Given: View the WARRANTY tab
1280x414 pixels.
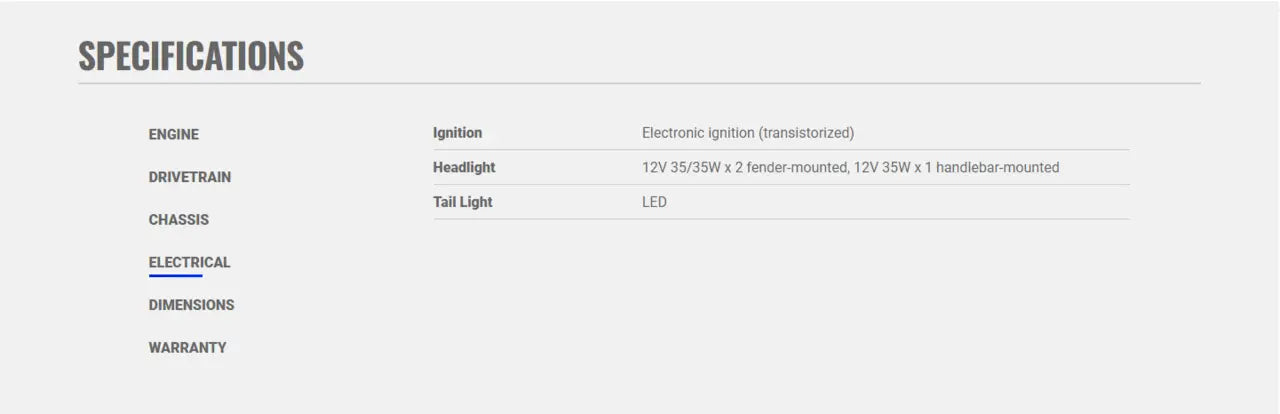Looking at the screenshot, I should point(187,348).
